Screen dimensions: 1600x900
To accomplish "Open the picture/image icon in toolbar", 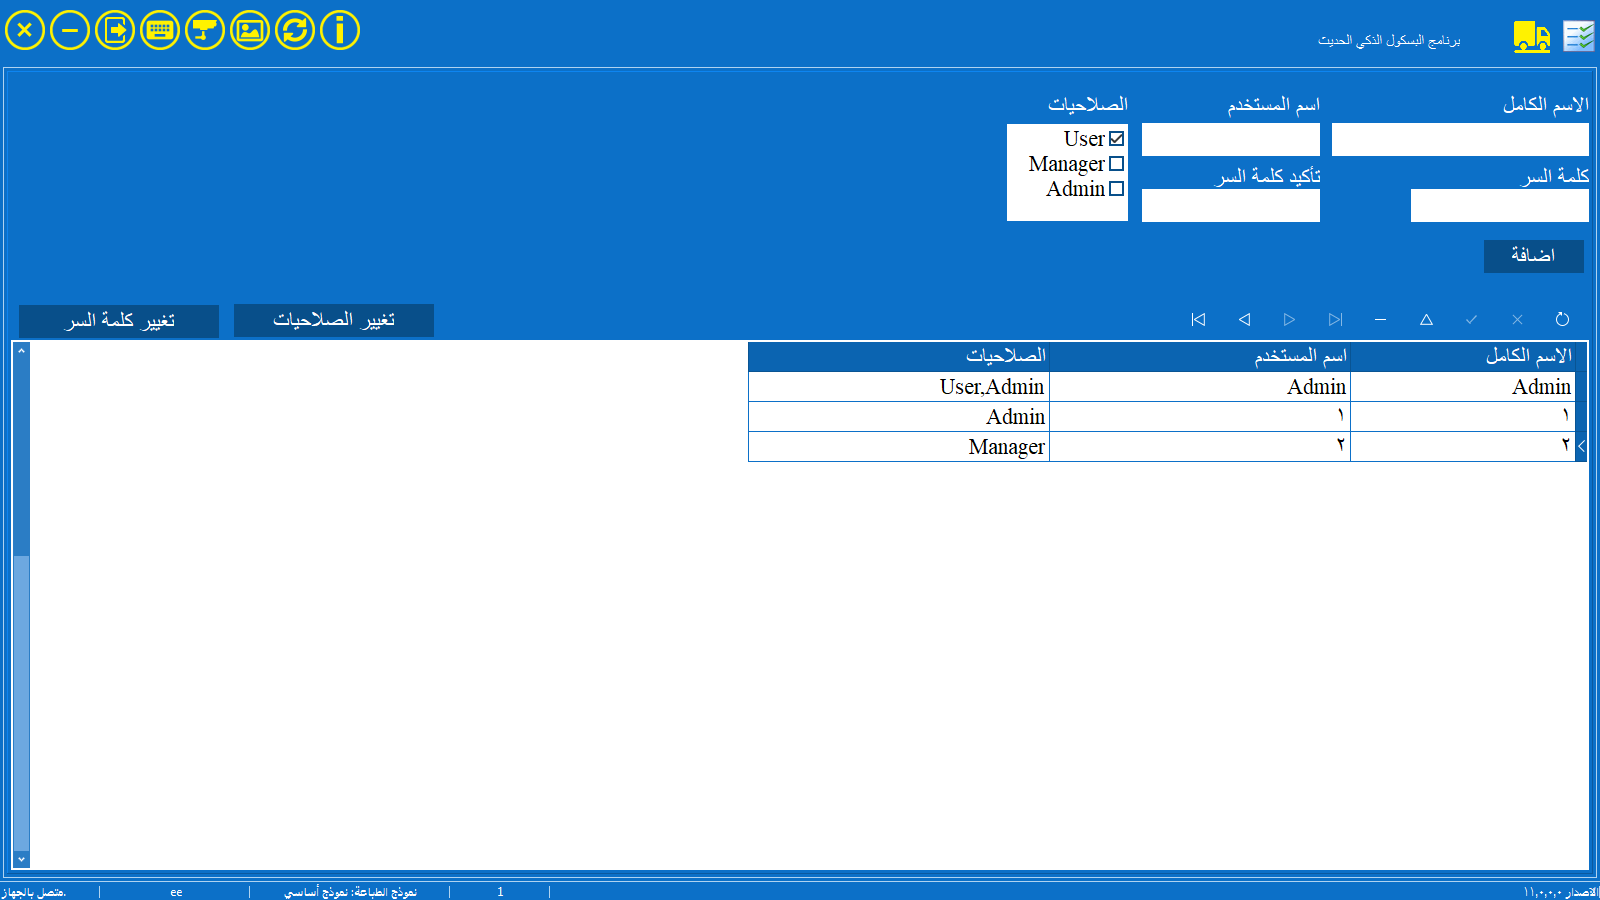I will (x=250, y=30).
